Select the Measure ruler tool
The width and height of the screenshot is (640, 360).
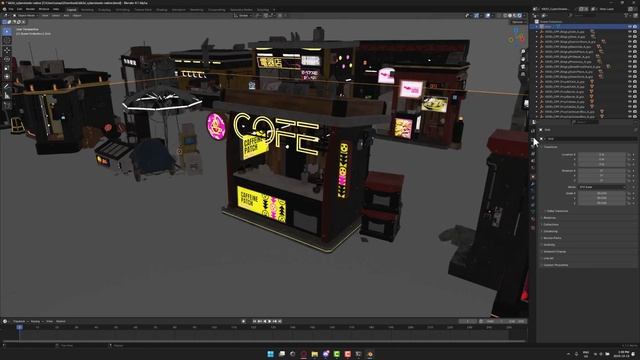pos(7,96)
